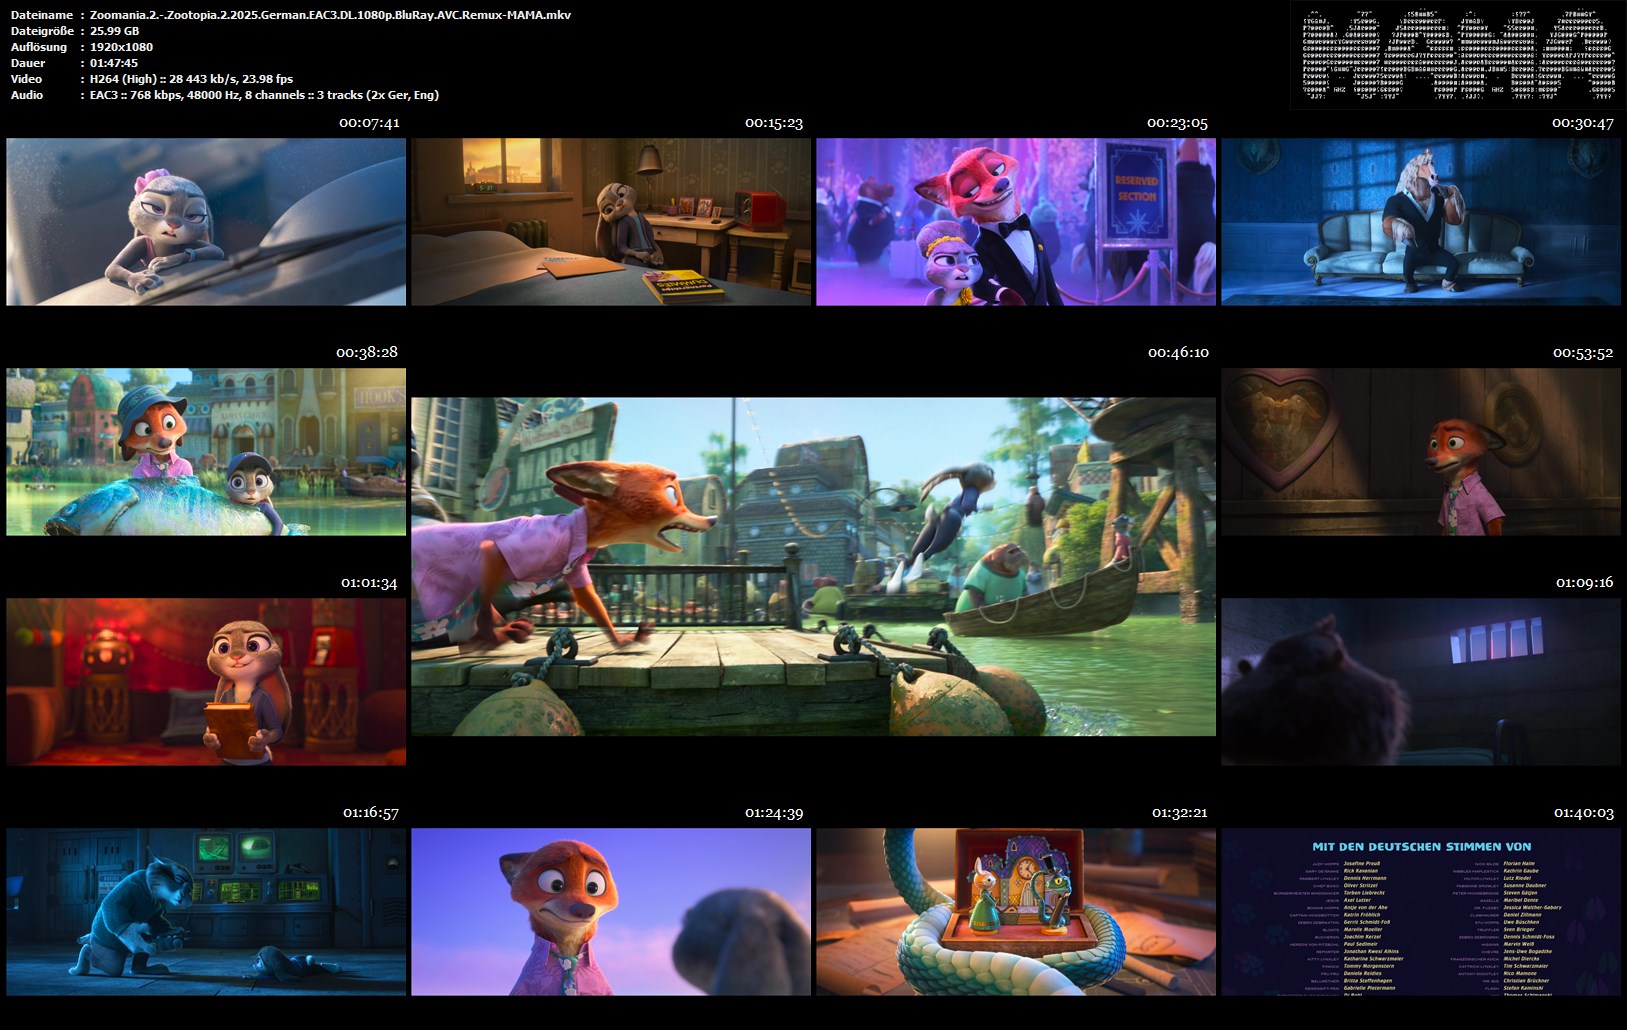Click the 01:01:34 timestamp
Screen dimensions: 1627x1030
(369, 582)
